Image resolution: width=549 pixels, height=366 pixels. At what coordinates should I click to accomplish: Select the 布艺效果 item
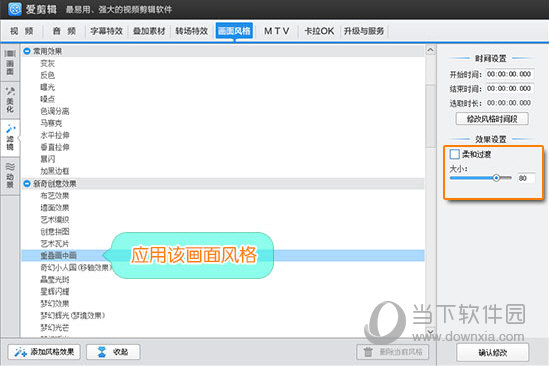pos(55,195)
